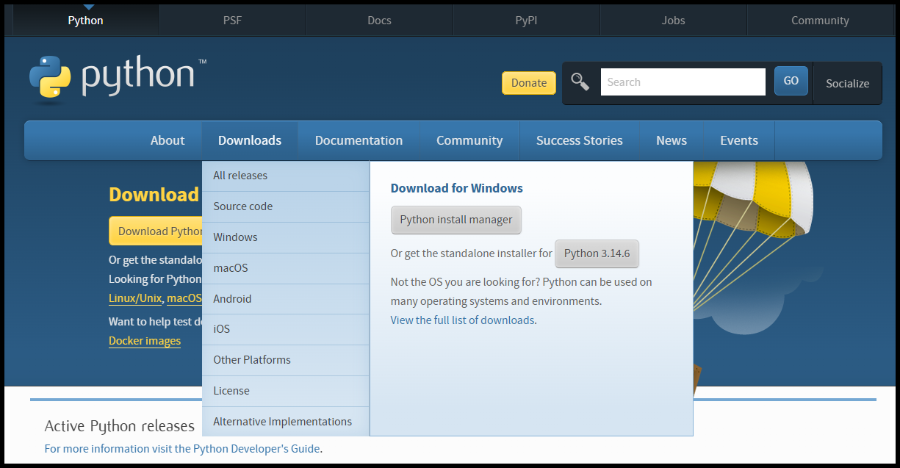Select Windows in the Downloads menu
Viewport: 900px width, 468px height.
[x=285, y=238]
